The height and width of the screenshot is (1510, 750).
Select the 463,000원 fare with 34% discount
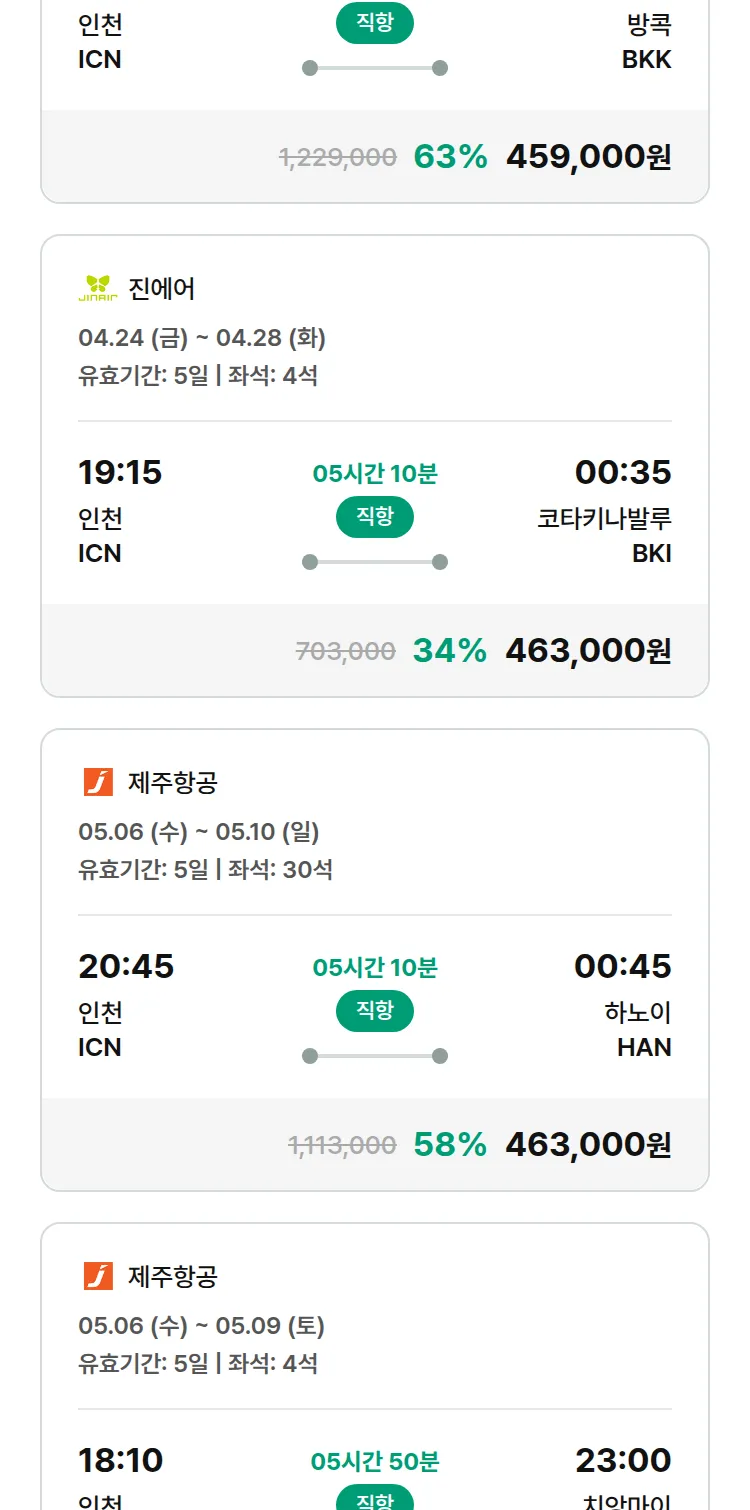pyautogui.click(x=588, y=651)
